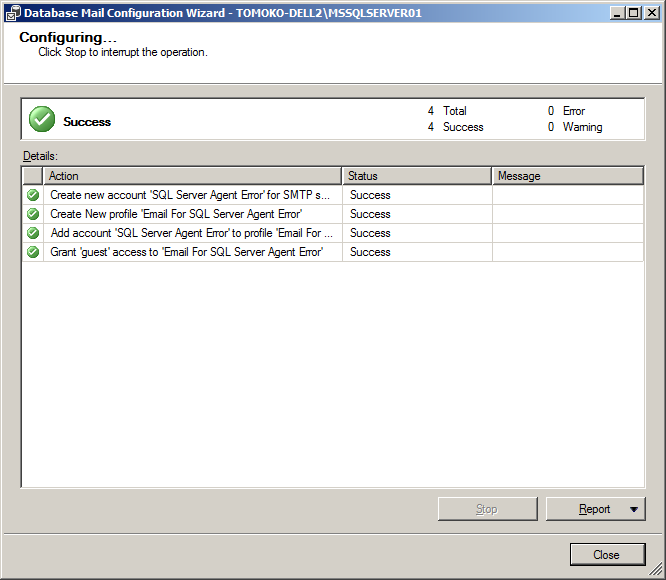Click the status icon beside 'Create new account' row
666x580 pixels.
coord(33,195)
